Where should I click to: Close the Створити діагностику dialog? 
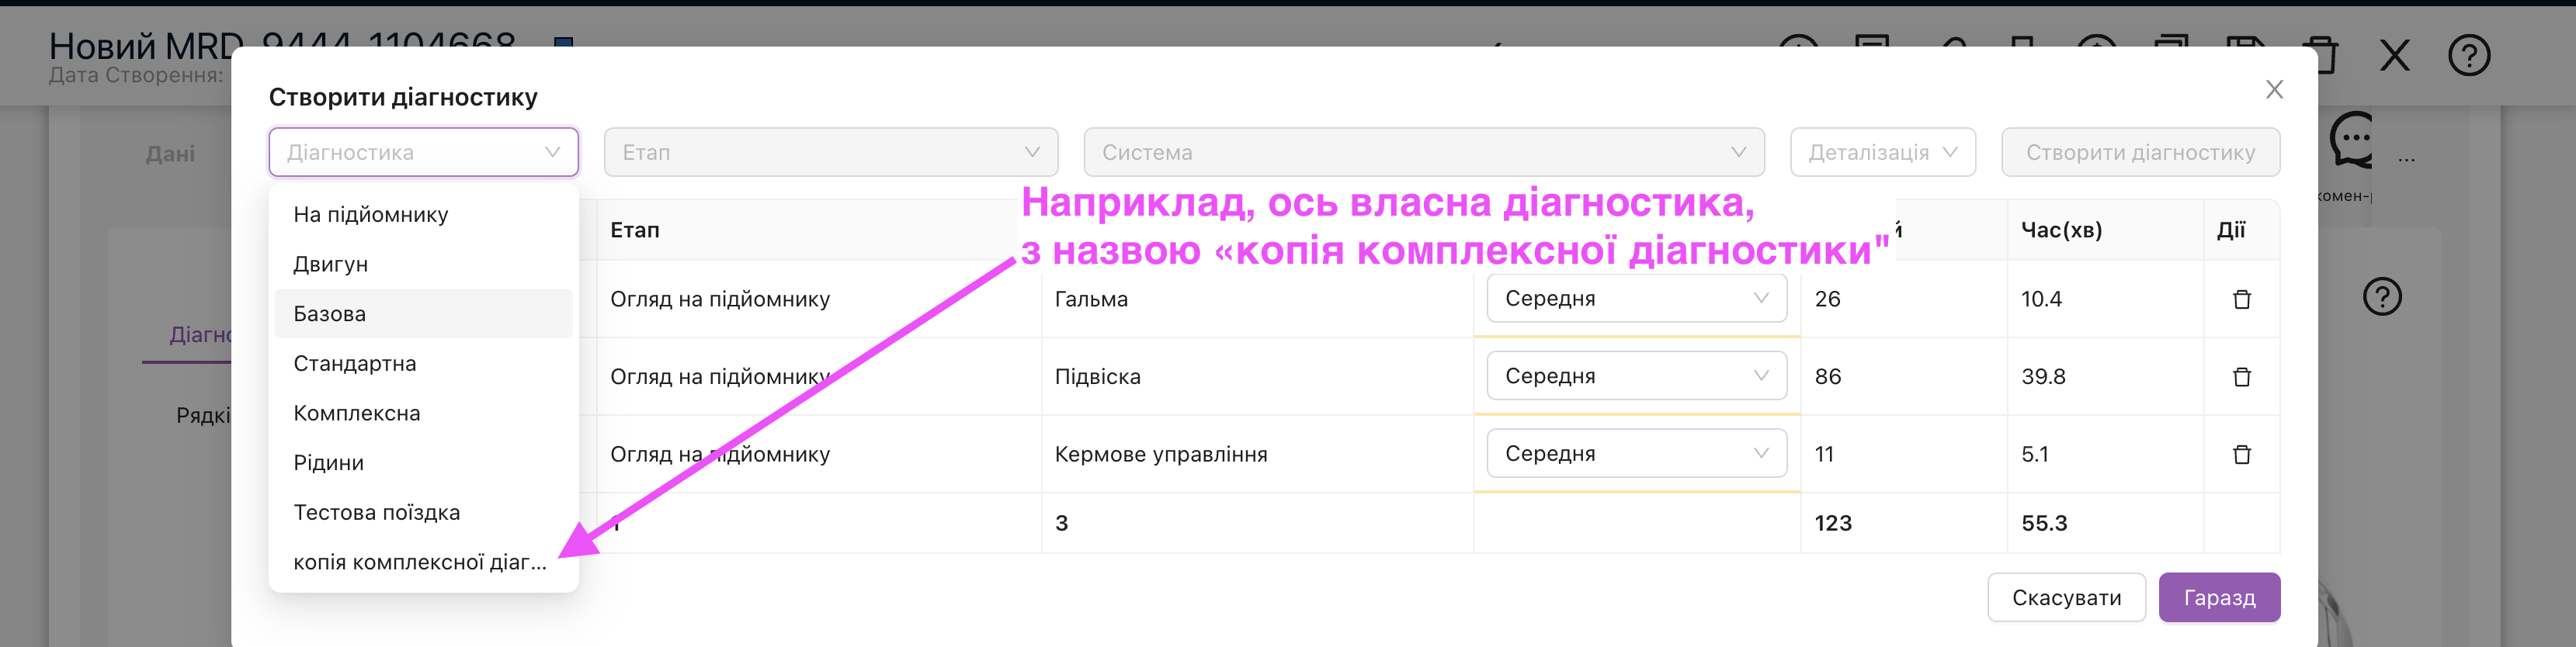2273,90
